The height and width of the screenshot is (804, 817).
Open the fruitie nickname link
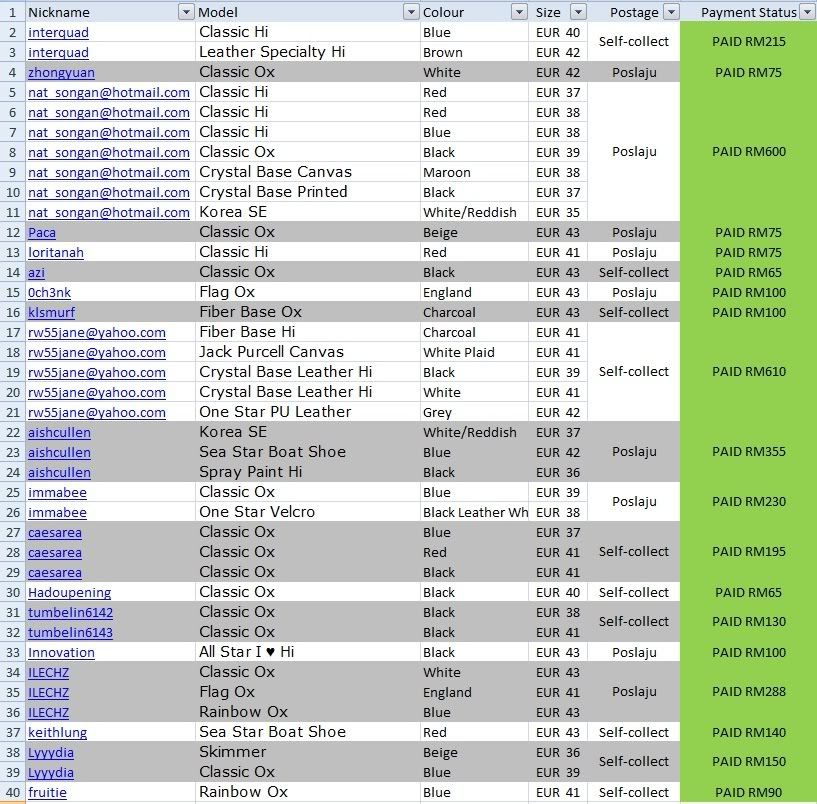click(47, 792)
